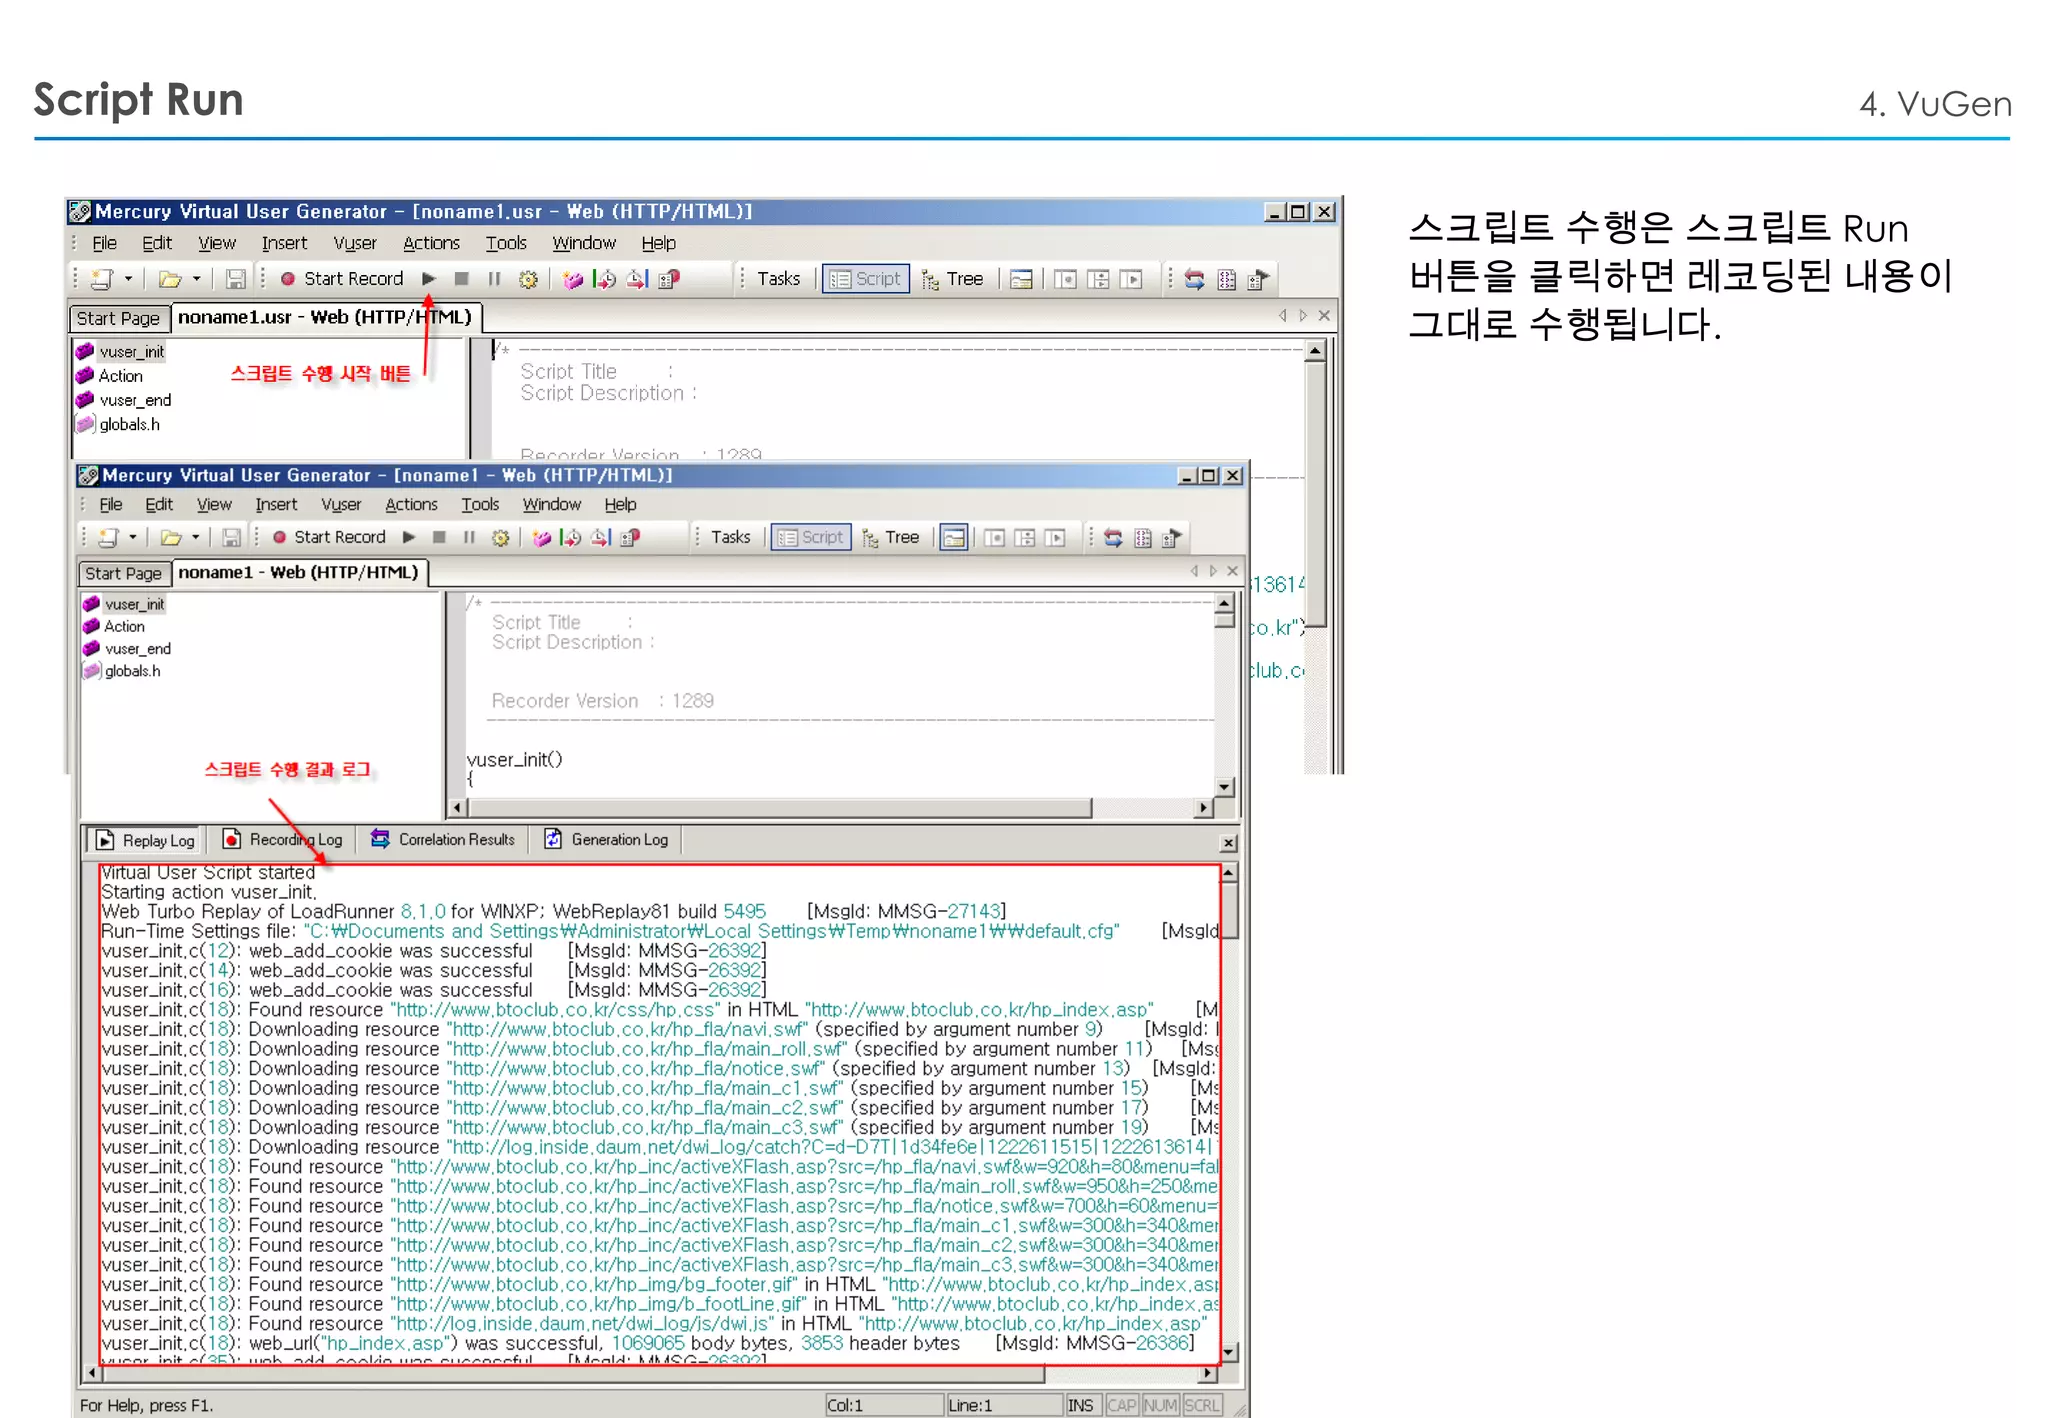2048x1418 pixels.
Task: Expand the Open dropdown arrow in front noname1 toolbar
Action: point(195,537)
